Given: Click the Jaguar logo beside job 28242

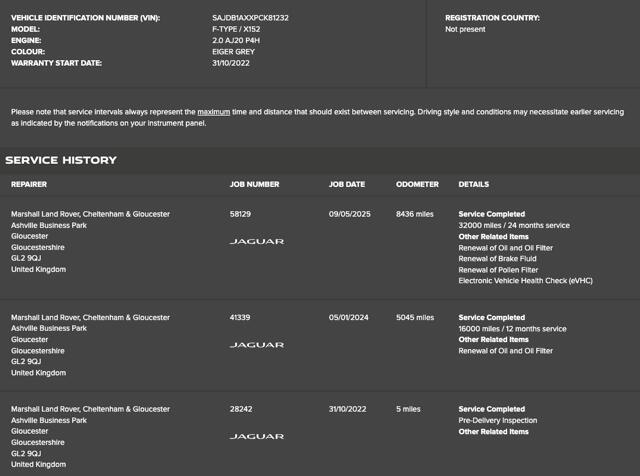Looking at the screenshot, I should pos(257,436).
